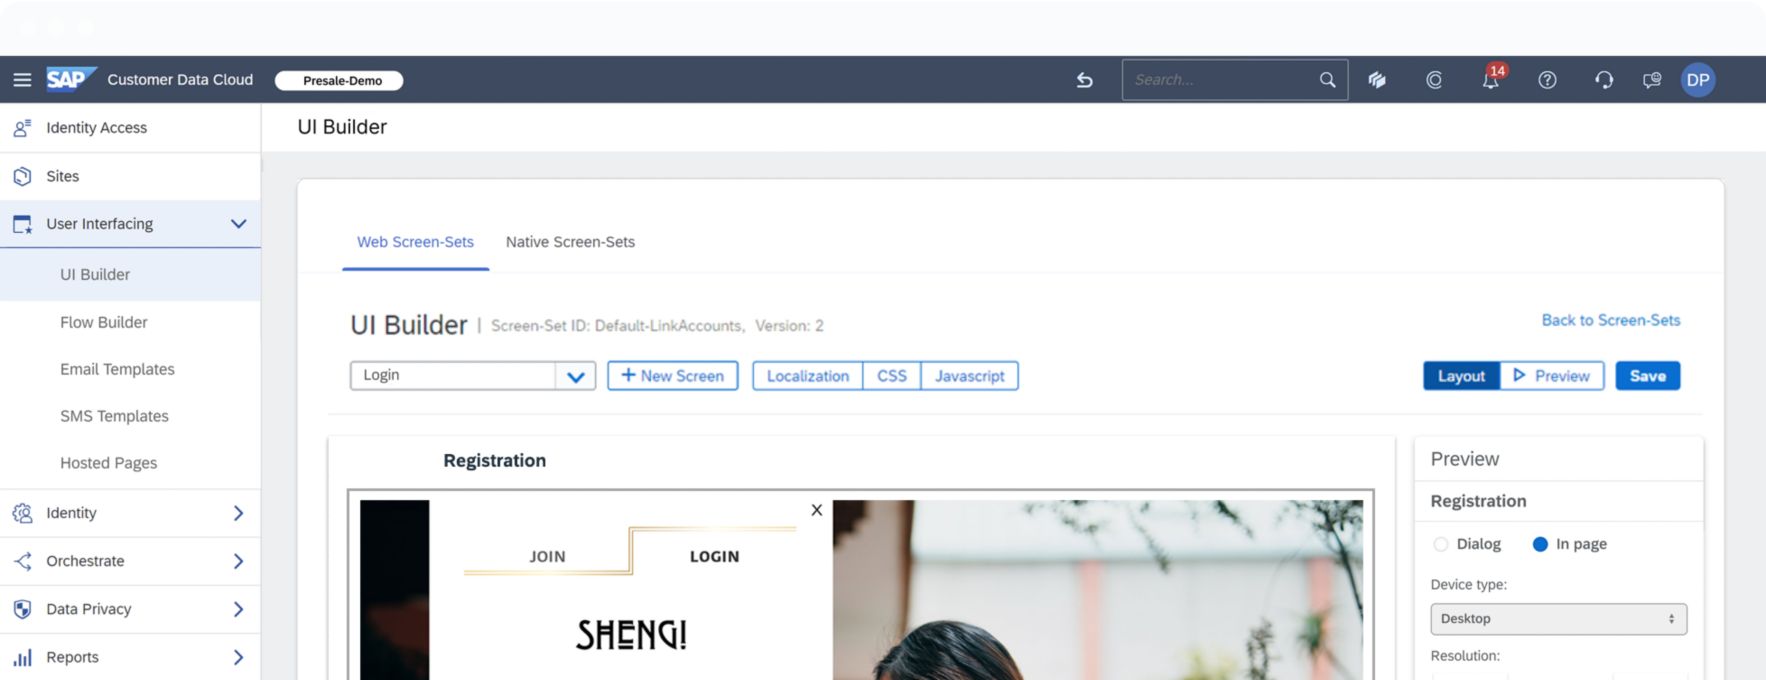Open the help question mark icon
Viewport: 1766px width, 680px height.
1547,80
